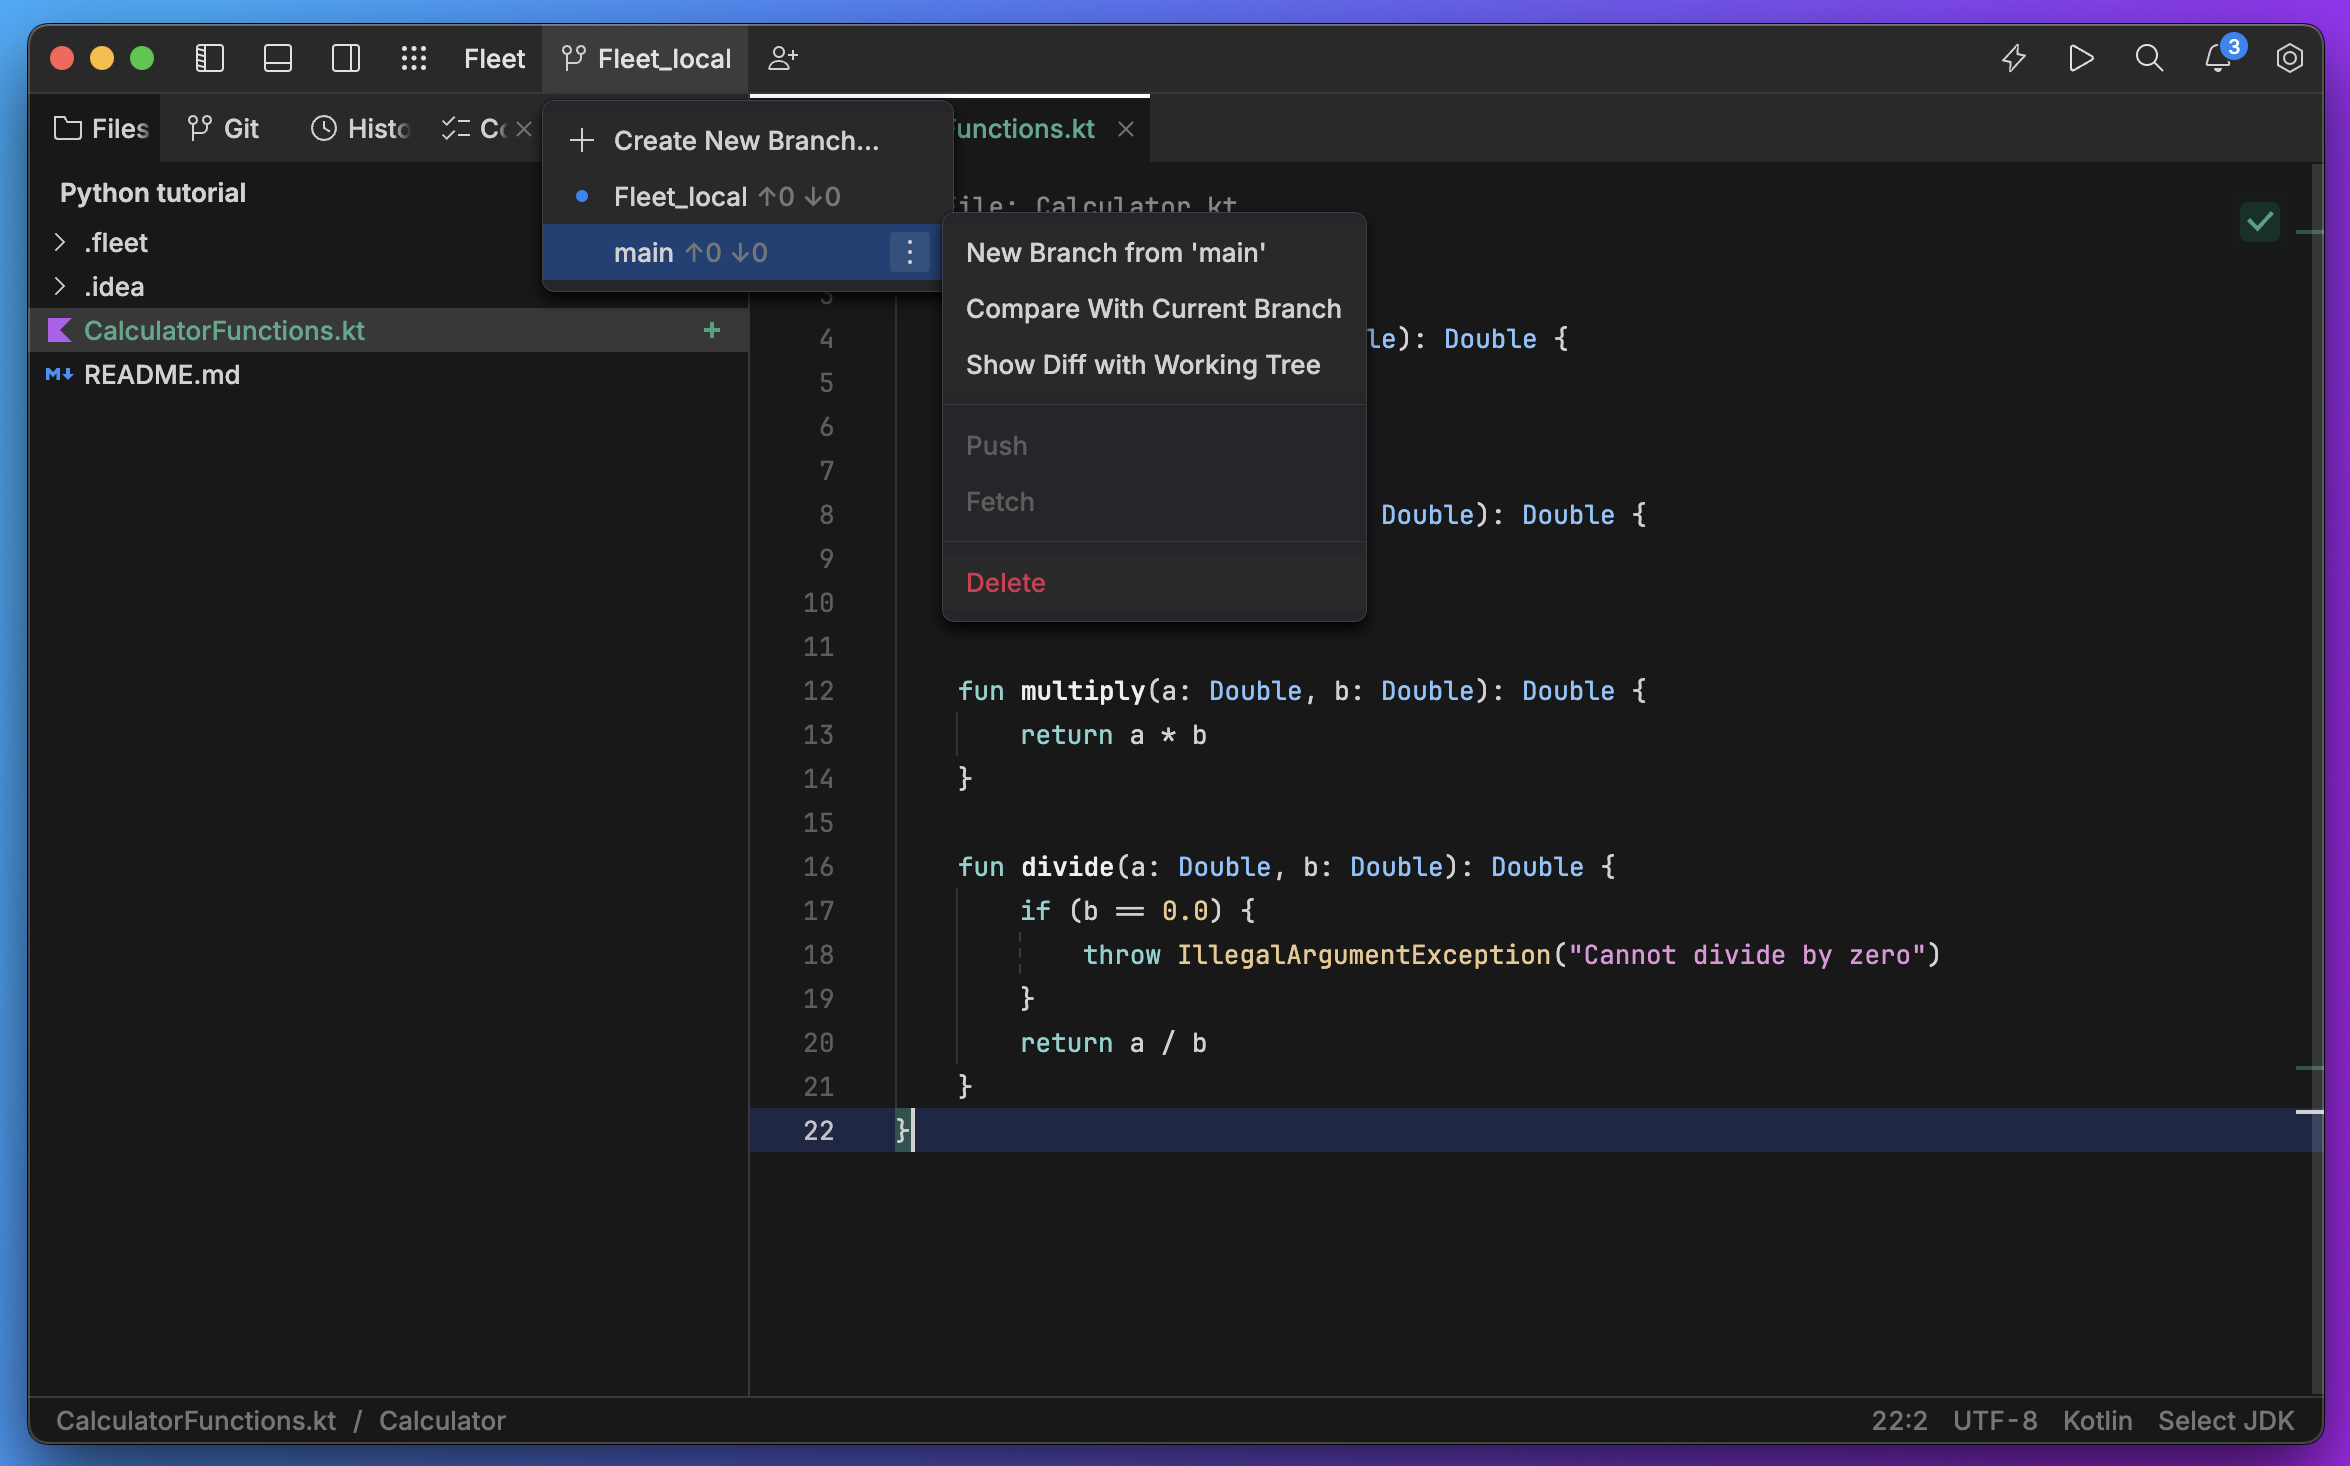Click return a * b on line 13
Image resolution: width=2350 pixels, height=1466 pixels.
pos(1113,735)
